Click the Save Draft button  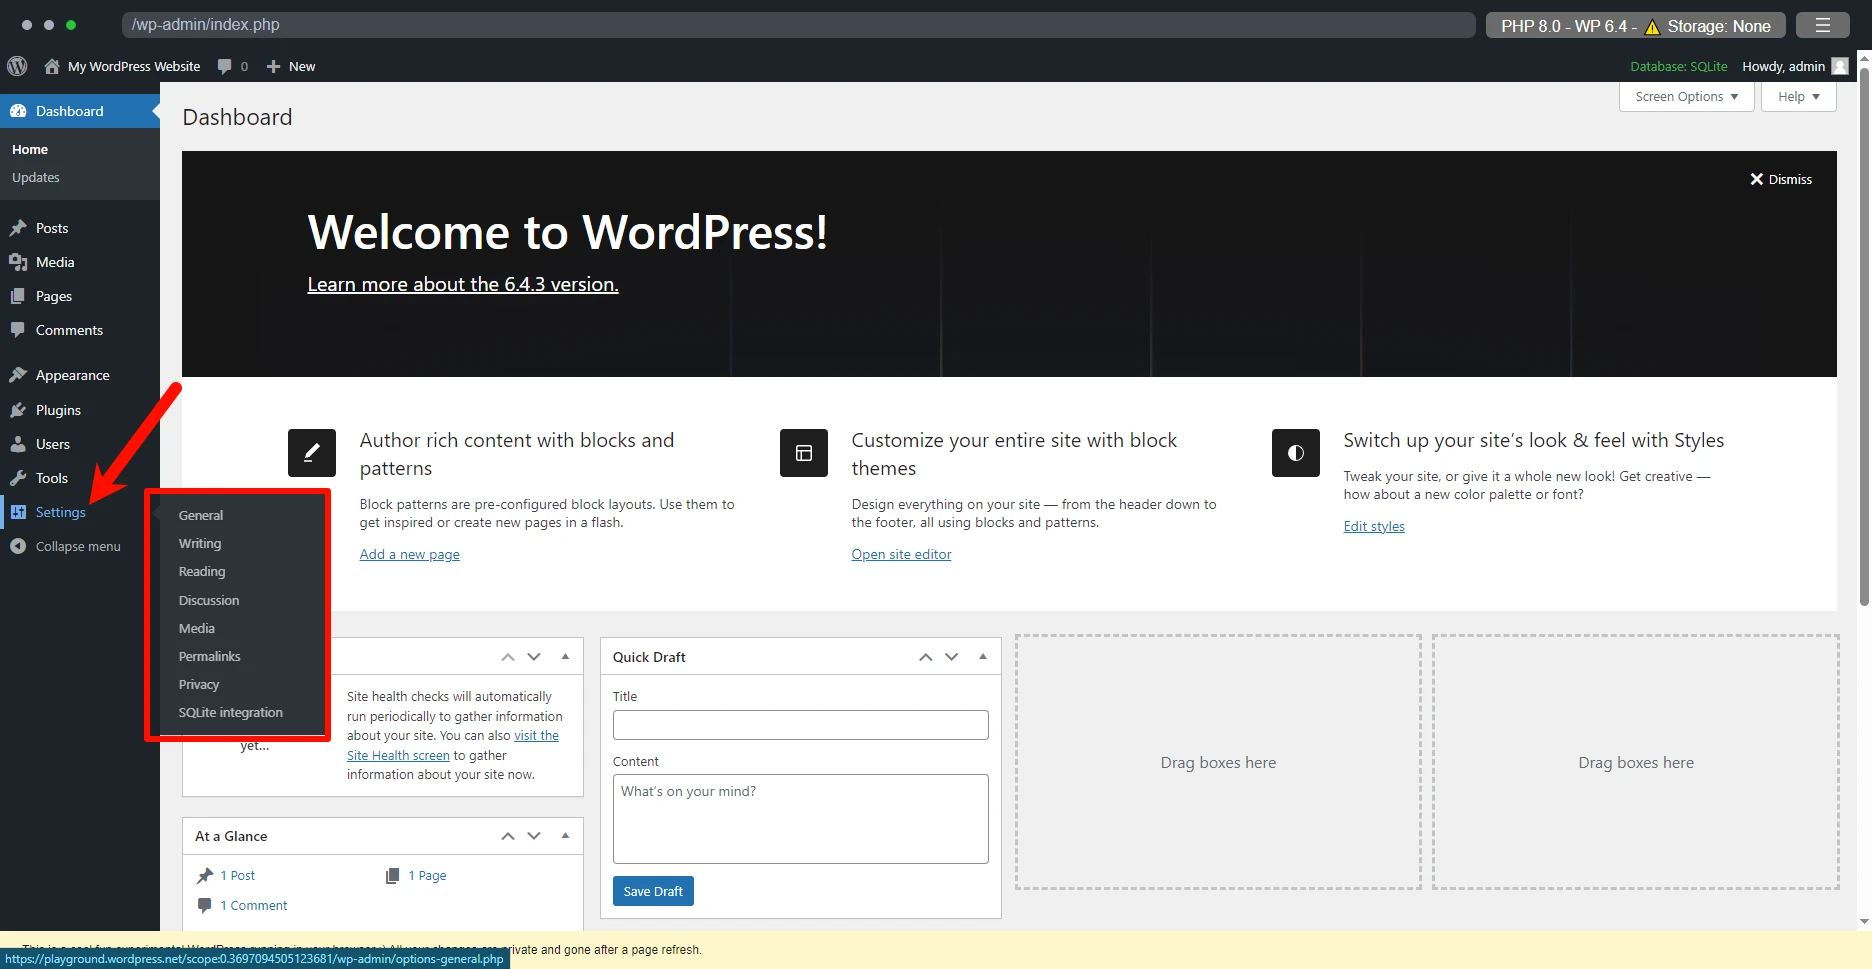tap(652, 891)
